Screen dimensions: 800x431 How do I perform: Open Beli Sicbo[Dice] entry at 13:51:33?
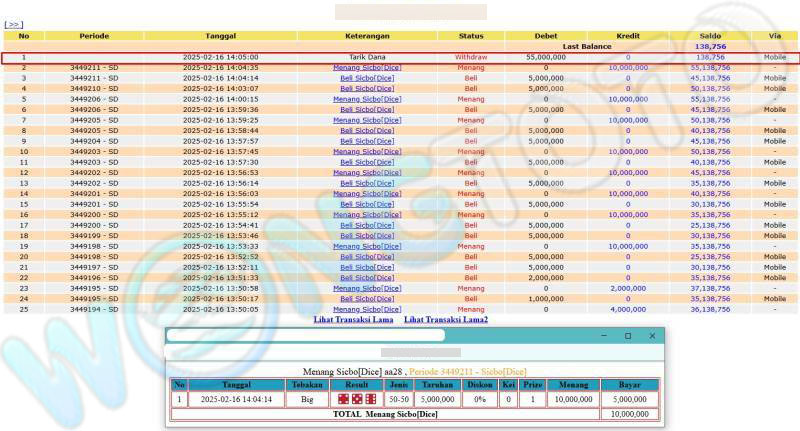(367, 277)
